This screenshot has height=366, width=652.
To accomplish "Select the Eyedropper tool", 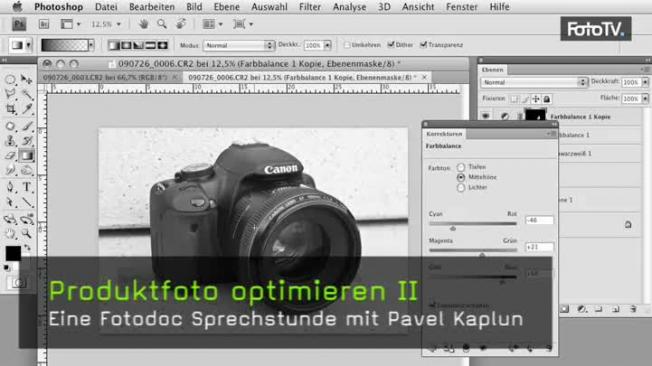I will (x=27, y=109).
